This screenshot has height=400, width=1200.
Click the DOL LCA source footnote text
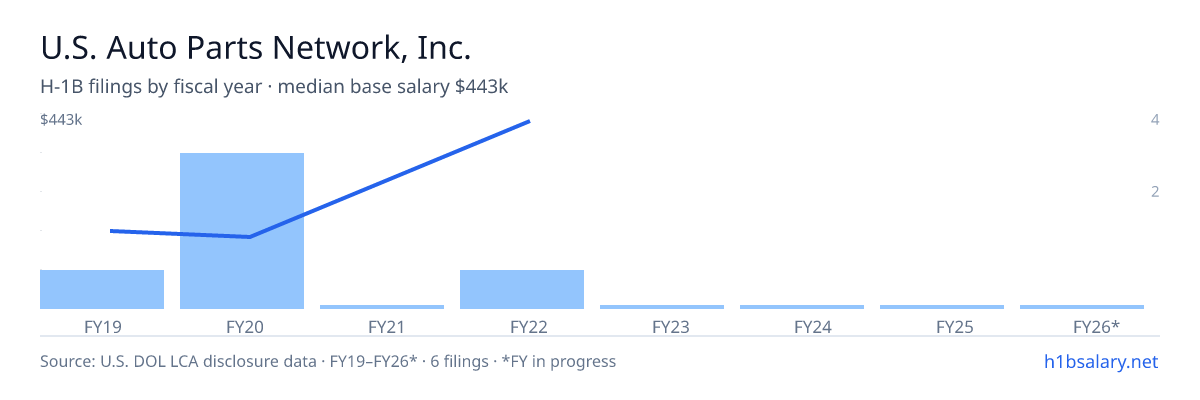328,361
